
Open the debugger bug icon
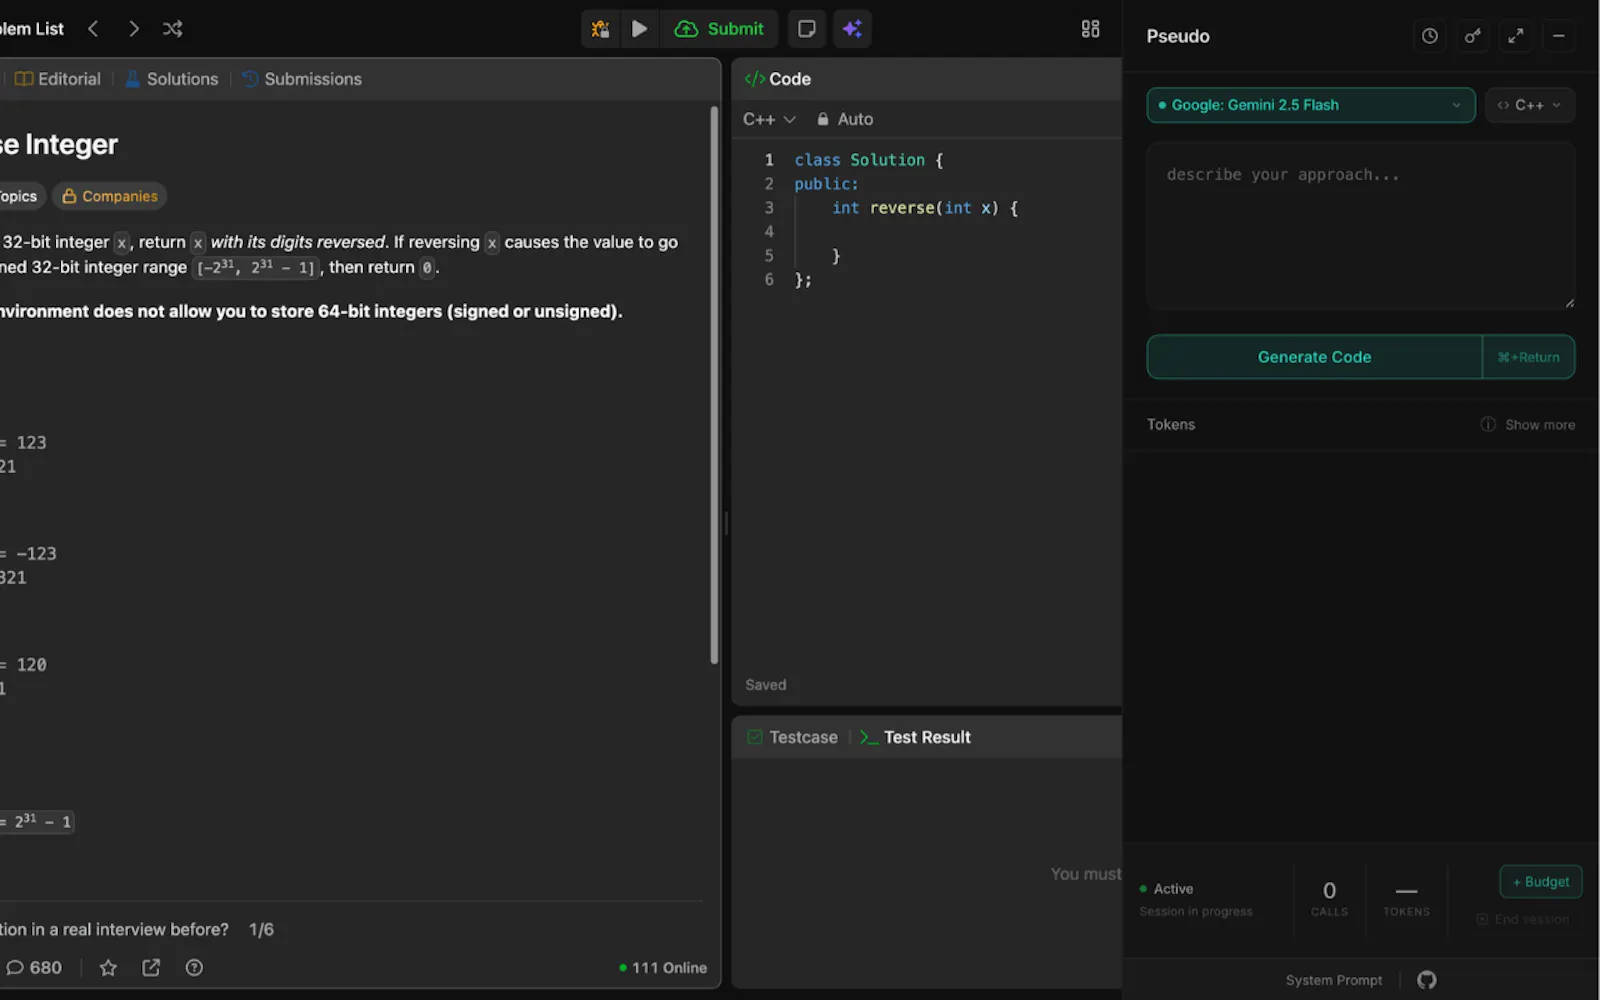pyautogui.click(x=600, y=29)
